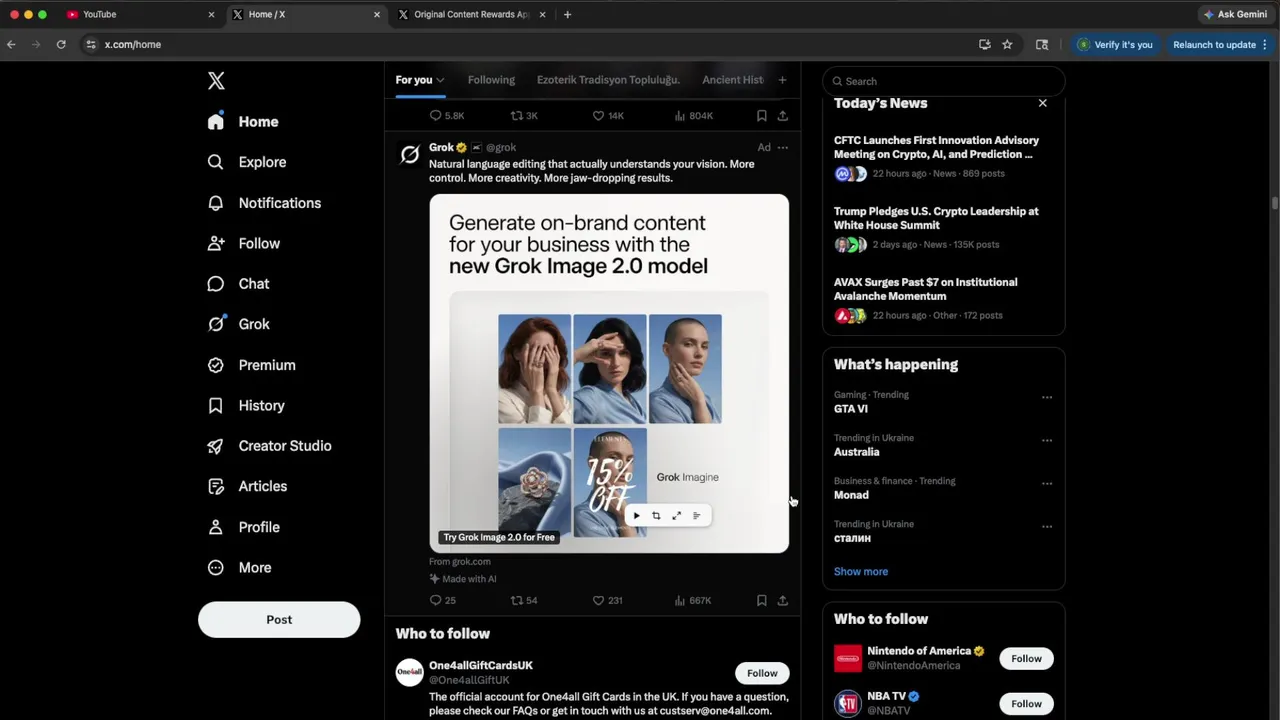Follow Nintendo of America
The width and height of the screenshot is (1280, 720).
[x=1026, y=658]
